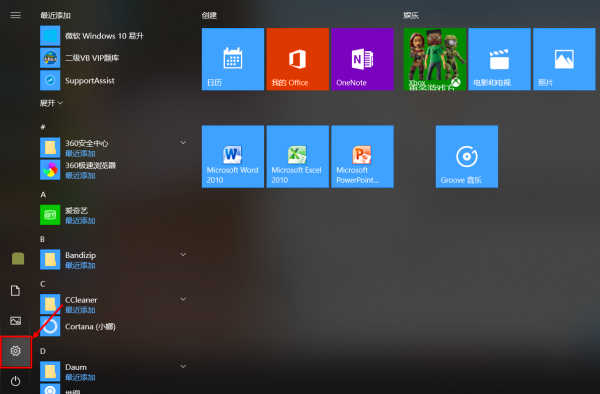Open Documents icon in Start sidebar
This screenshot has width=600, height=394.
tap(15, 290)
